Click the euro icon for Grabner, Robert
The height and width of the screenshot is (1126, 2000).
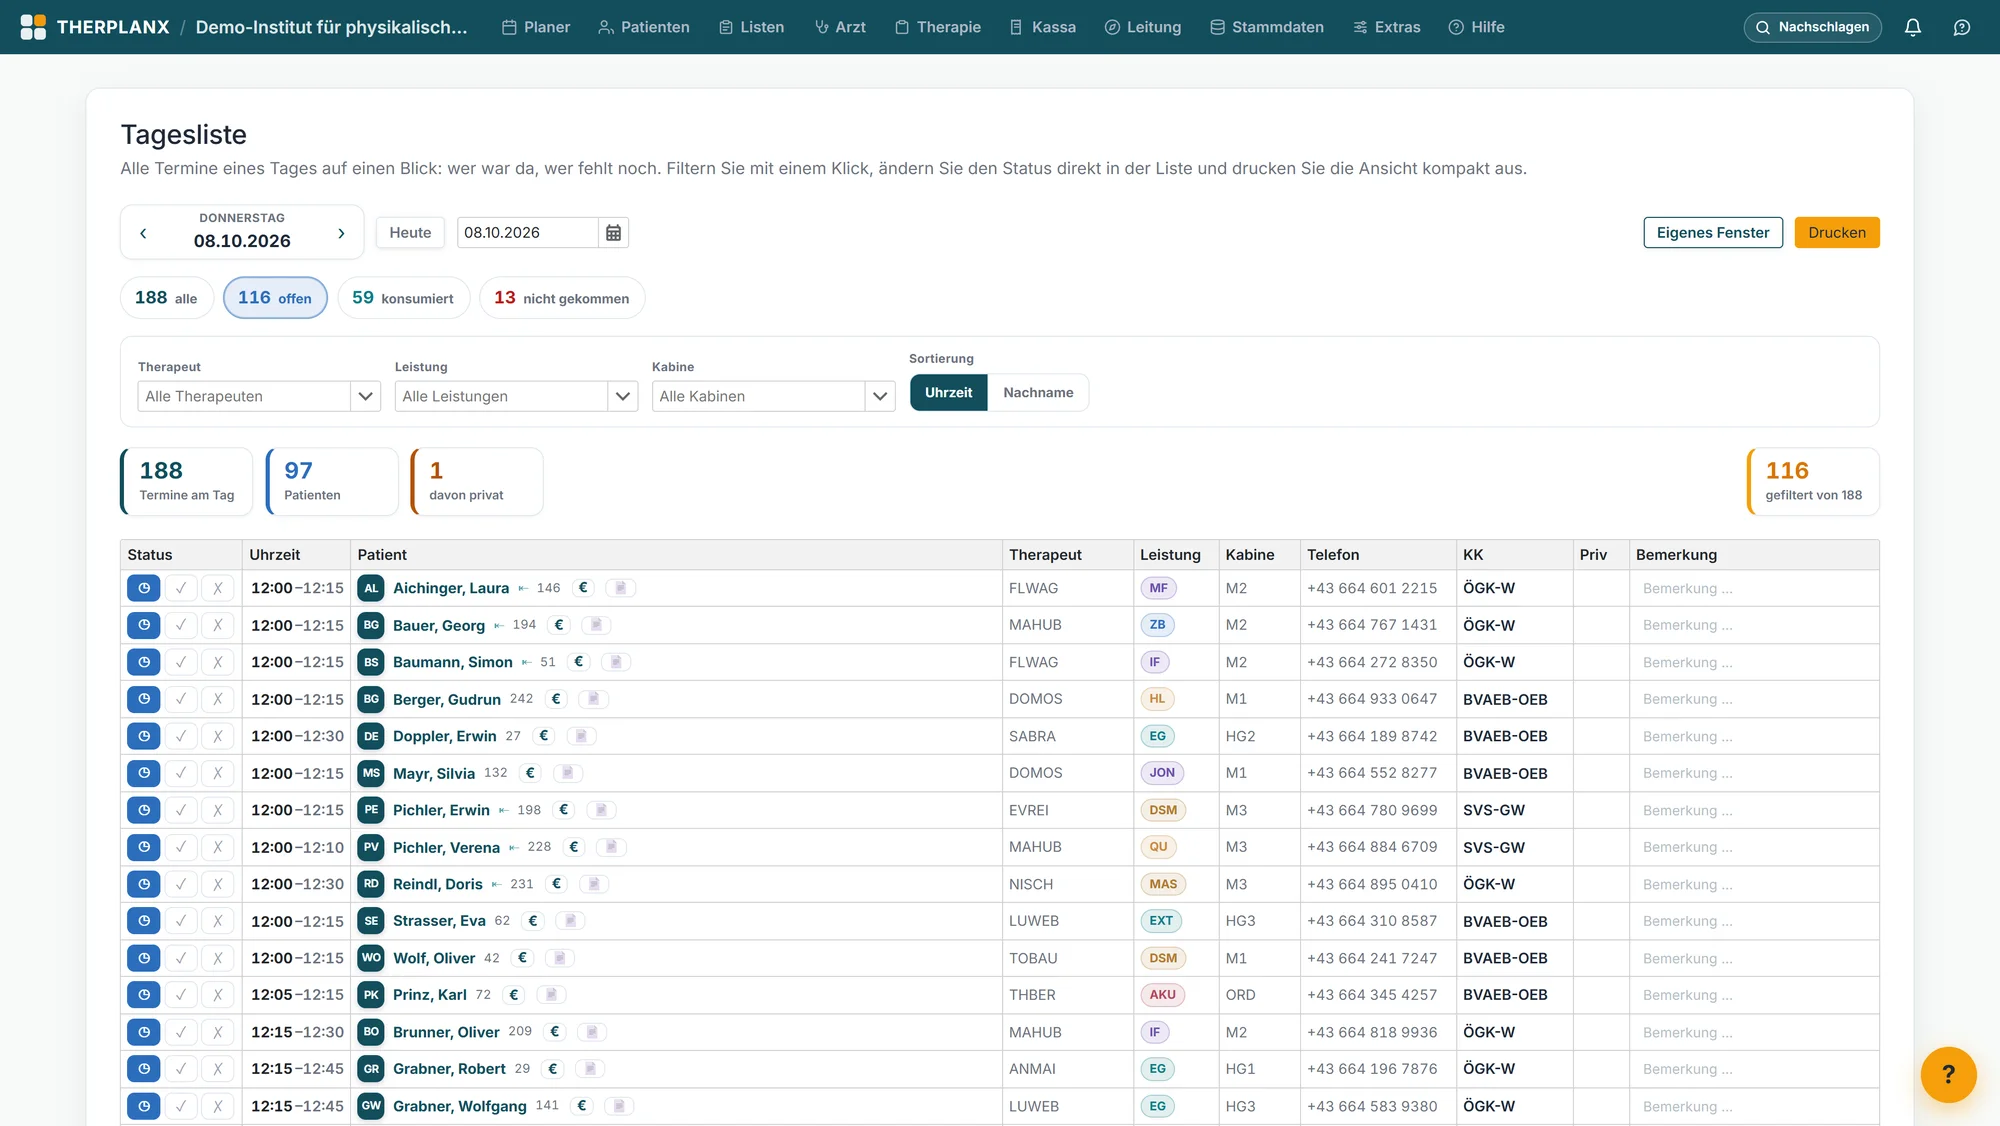553,1069
